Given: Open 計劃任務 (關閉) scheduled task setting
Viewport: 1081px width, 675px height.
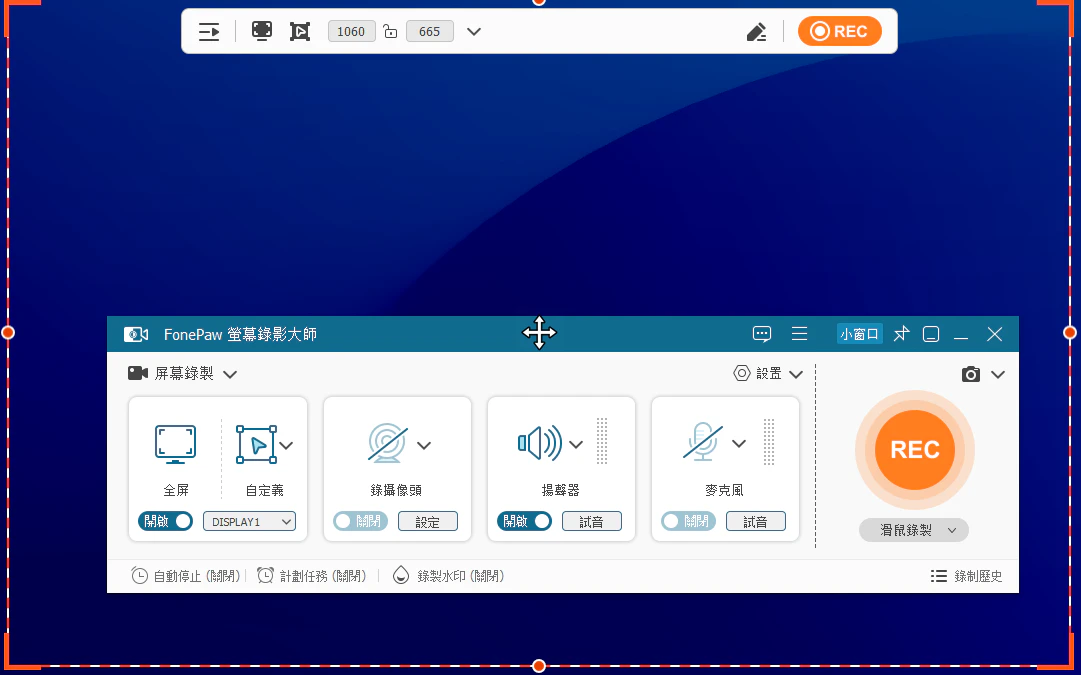Looking at the screenshot, I should pyautogui.click(x=312, y=576).
